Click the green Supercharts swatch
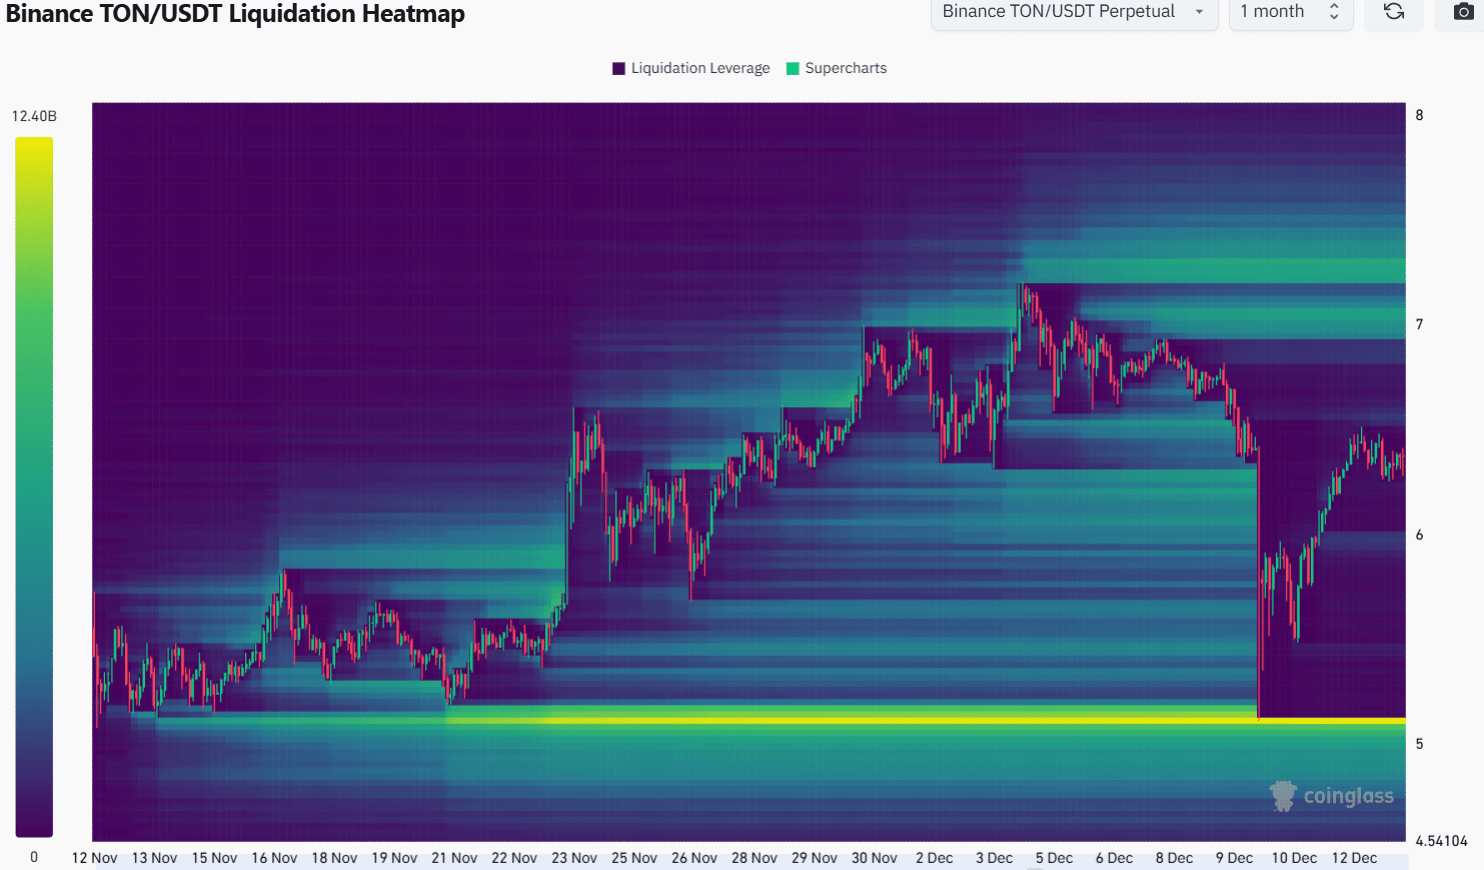Screen dimensions: 1484x870 [793, 68]
